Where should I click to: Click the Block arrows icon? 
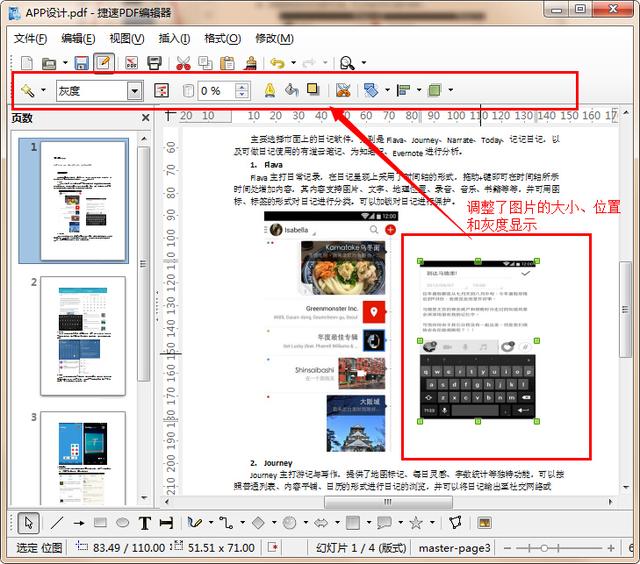click(321, 523)
